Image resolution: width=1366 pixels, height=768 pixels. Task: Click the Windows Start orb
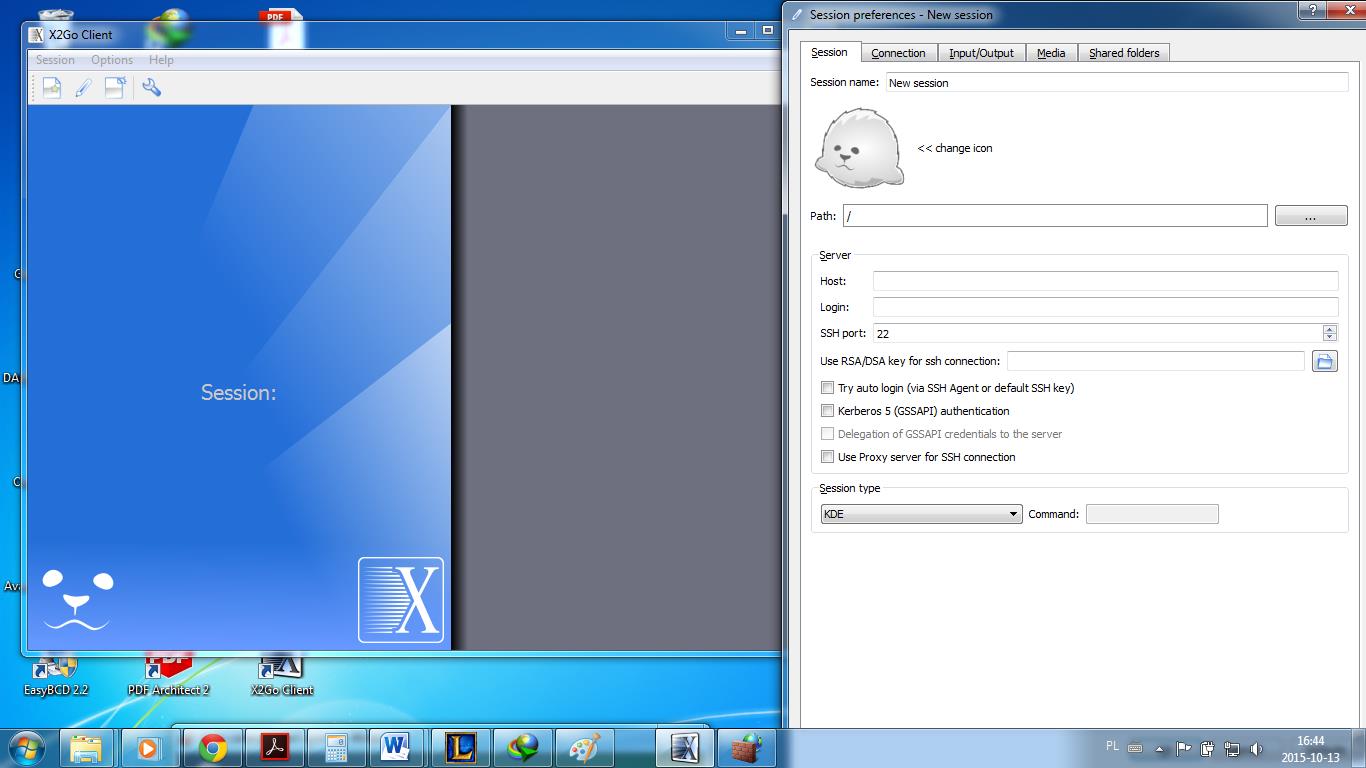click(x=25, y=748)
